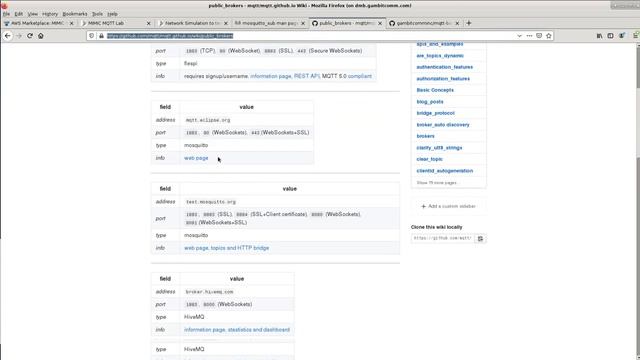
Task: Close the Network Simulation tab
Action: coord(226,23)
